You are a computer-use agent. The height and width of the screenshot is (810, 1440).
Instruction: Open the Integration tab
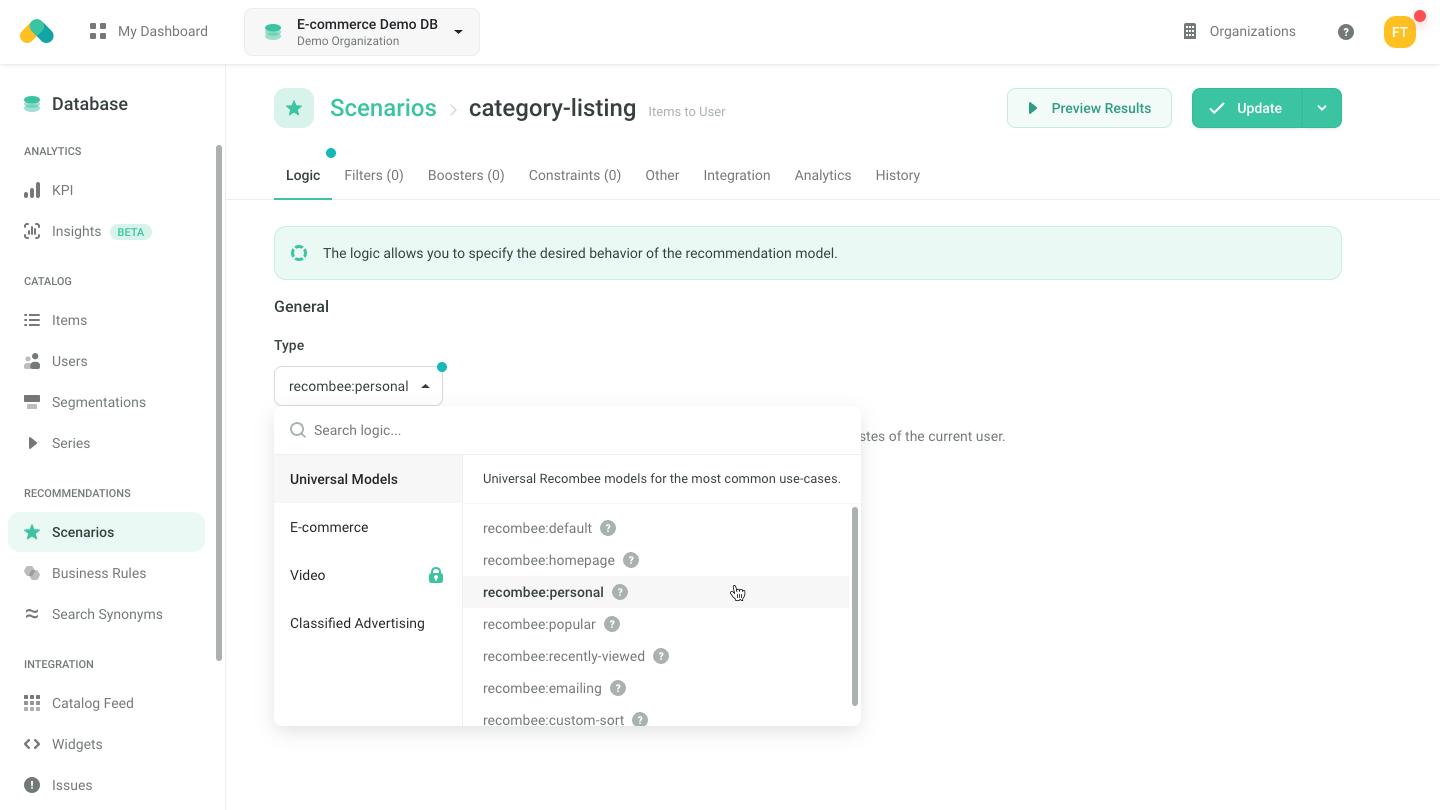point(737,175)
